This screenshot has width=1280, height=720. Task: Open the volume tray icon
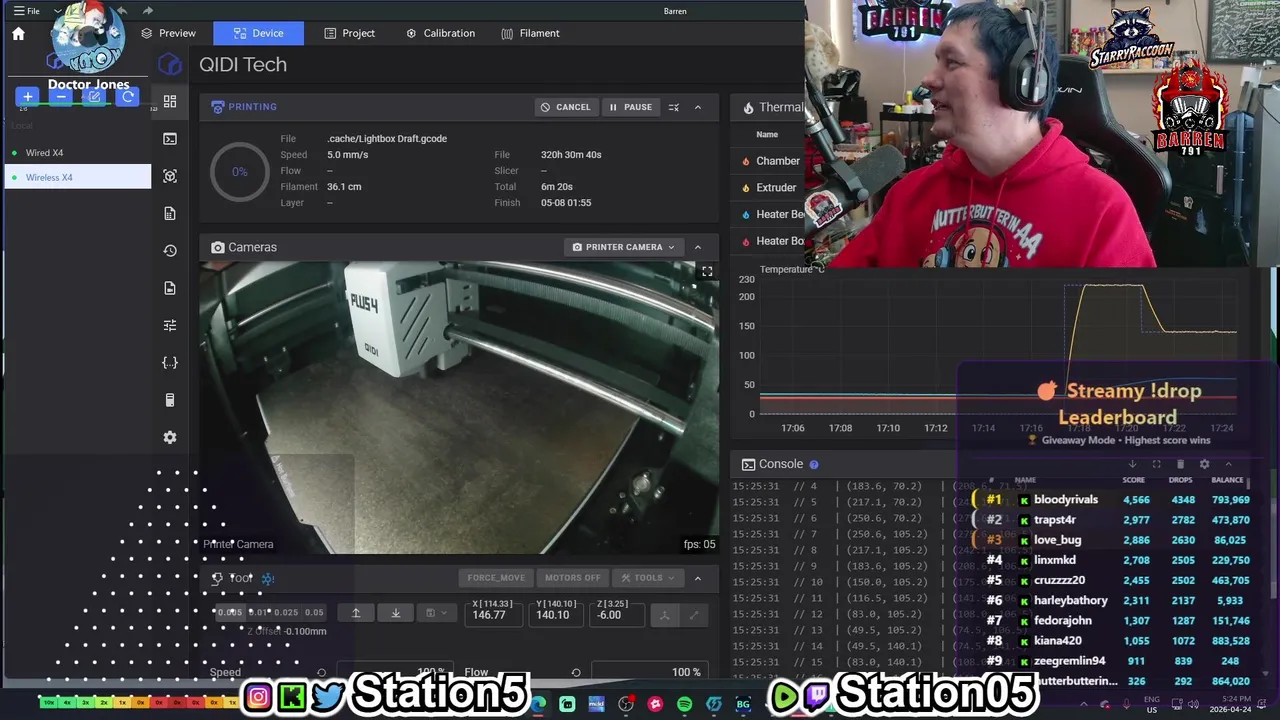(x=1191, y=704)
